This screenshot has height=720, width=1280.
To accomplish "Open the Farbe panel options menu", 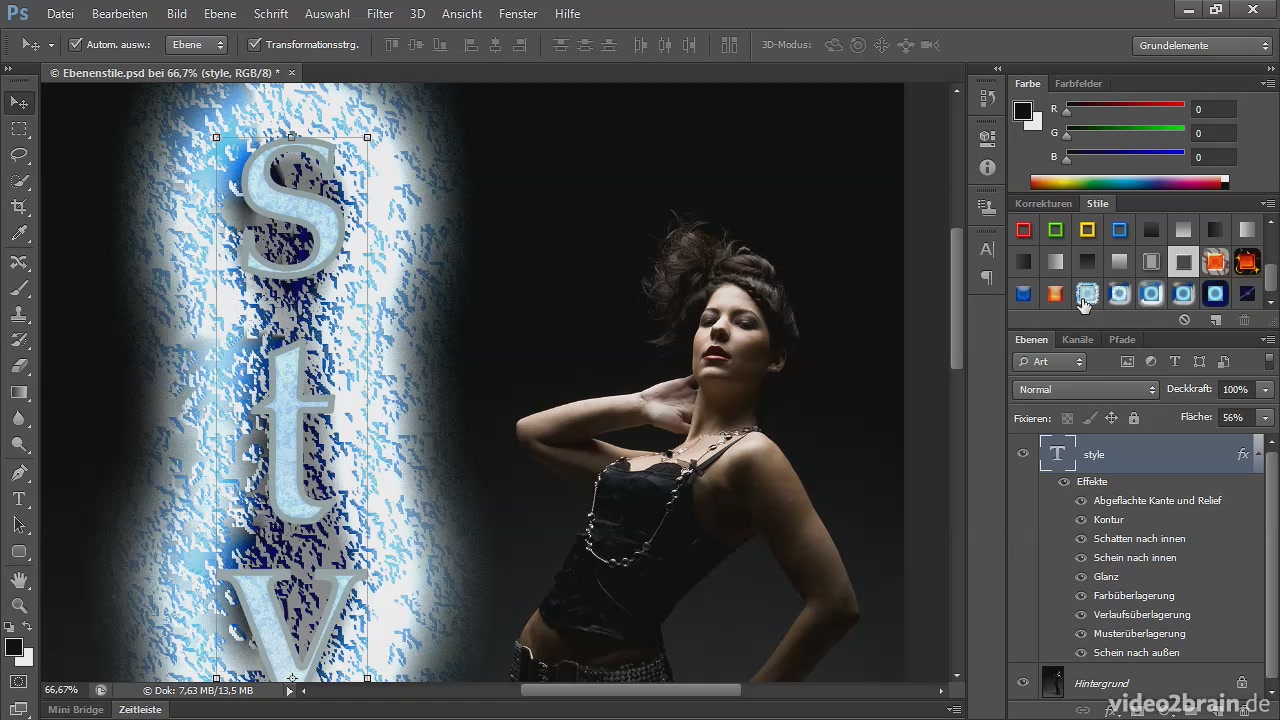I will [x=1268, y=84].
